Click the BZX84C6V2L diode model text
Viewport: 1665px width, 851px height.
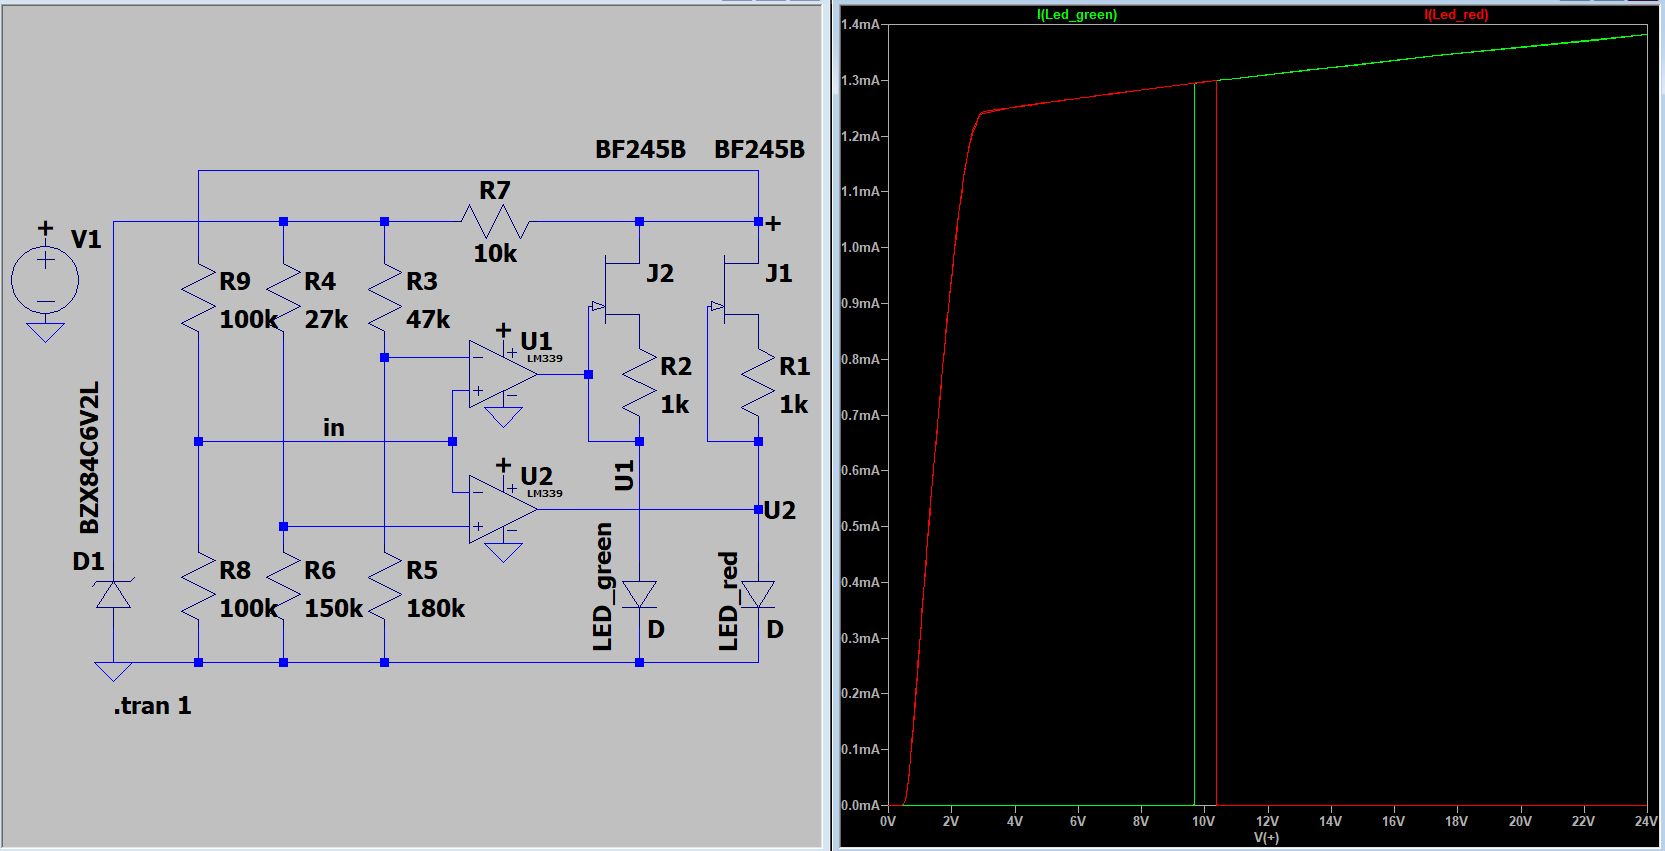pos(90,457)
